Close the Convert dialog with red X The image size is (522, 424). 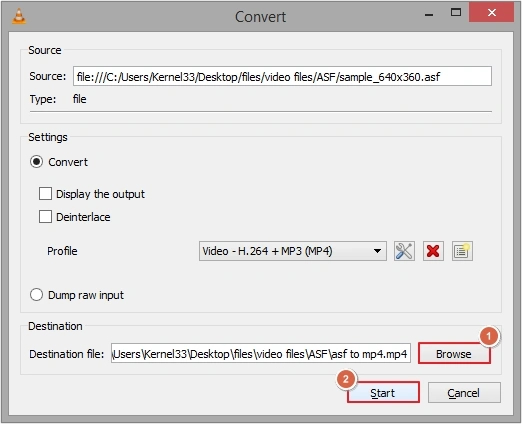click(x=491, y=12)
